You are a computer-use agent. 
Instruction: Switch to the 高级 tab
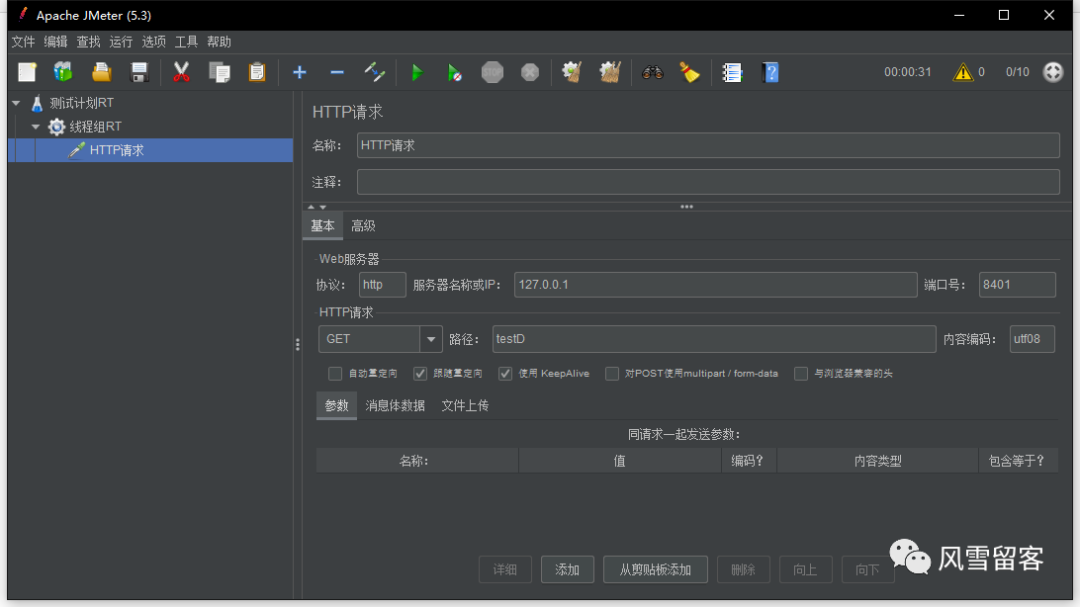363,226
